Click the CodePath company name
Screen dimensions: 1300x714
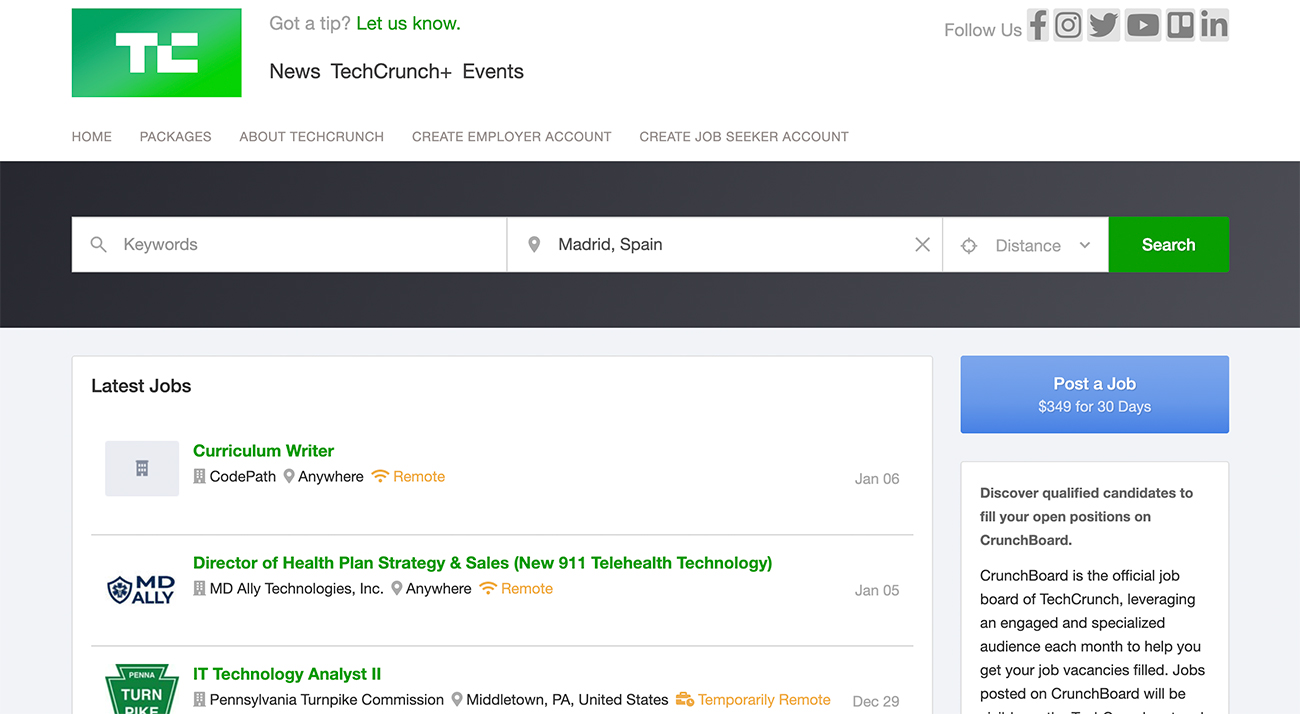pyautogui.click(x=243, y=476)
